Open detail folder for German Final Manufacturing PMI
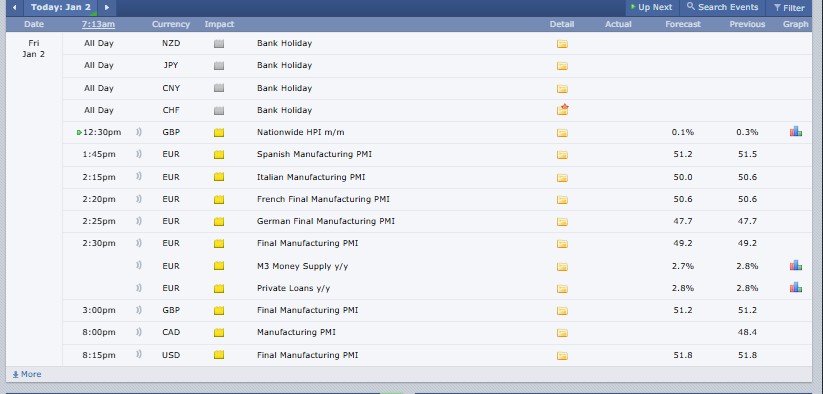This screenshot has width=823, height=394. click(562, 221)
